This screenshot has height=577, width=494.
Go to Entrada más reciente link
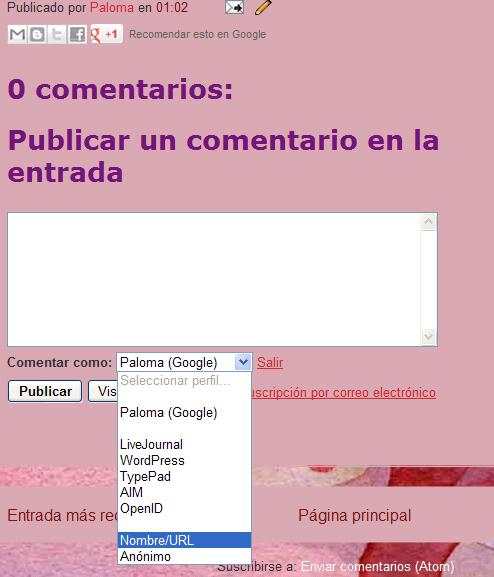pos(62,515)
